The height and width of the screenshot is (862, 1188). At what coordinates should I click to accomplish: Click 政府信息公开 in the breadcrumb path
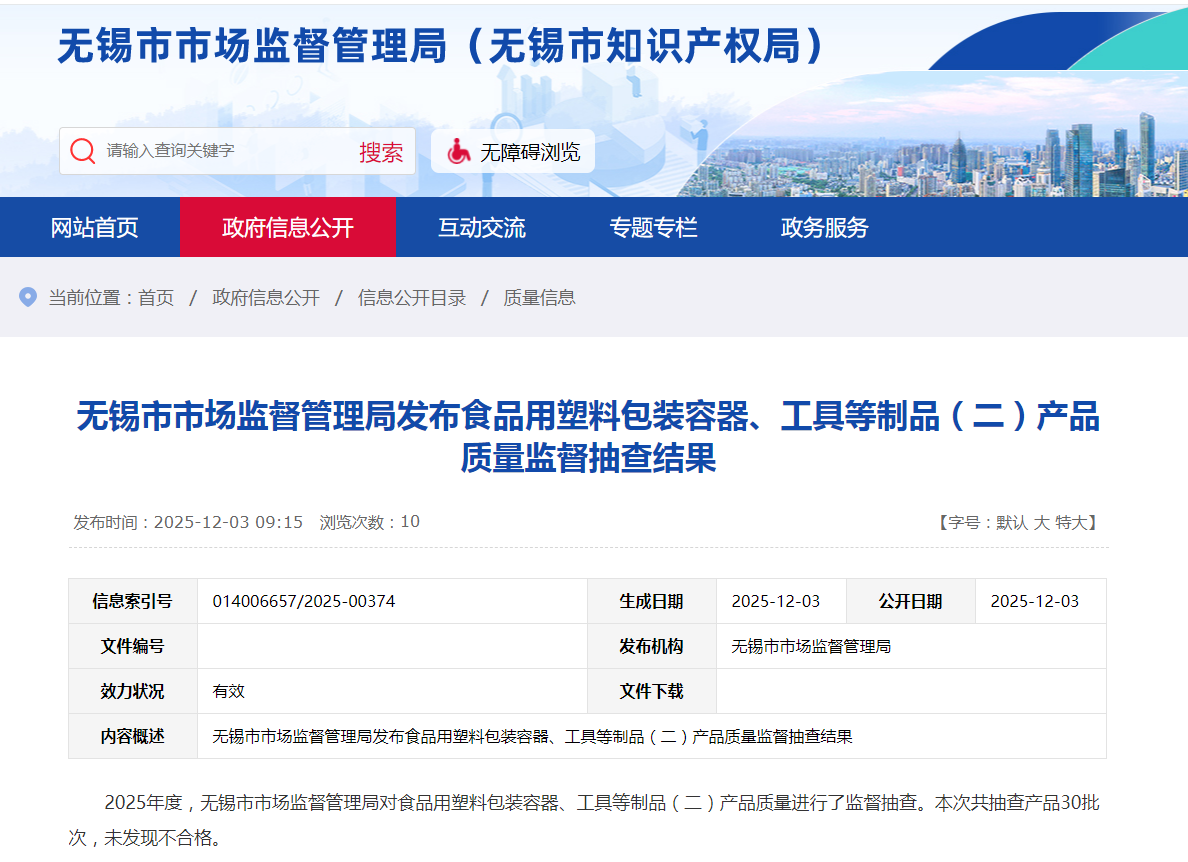[266, 298]
